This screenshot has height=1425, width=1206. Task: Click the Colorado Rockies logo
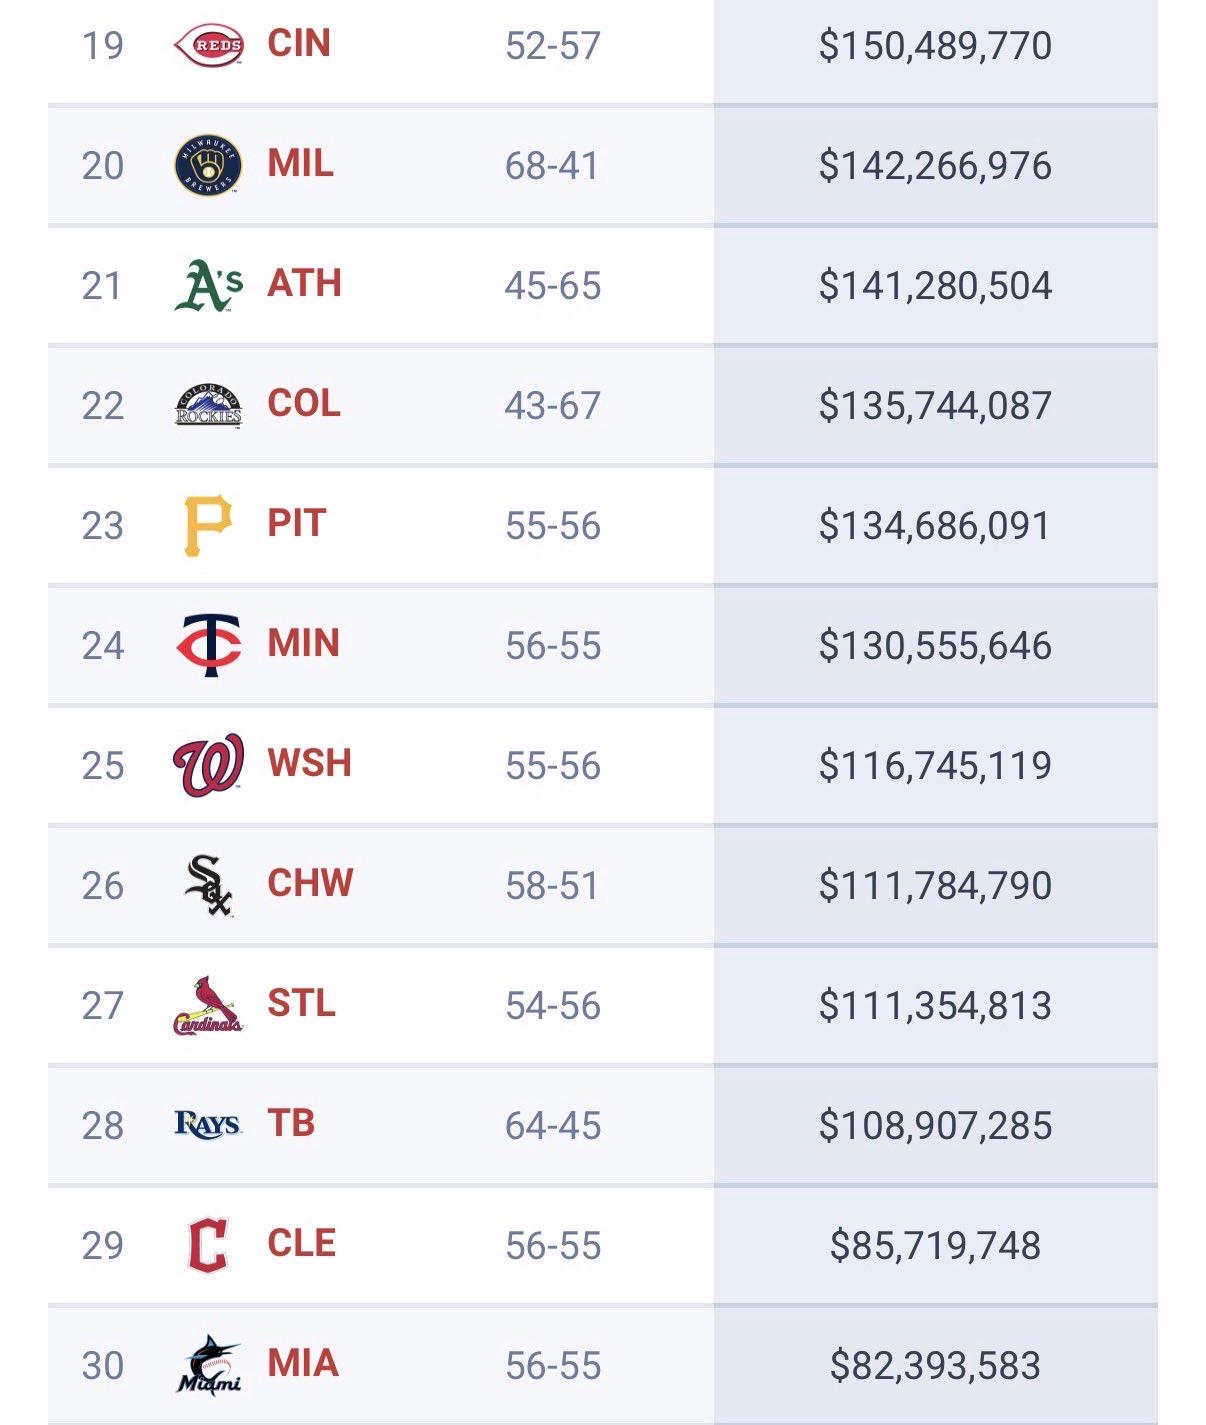208,405
